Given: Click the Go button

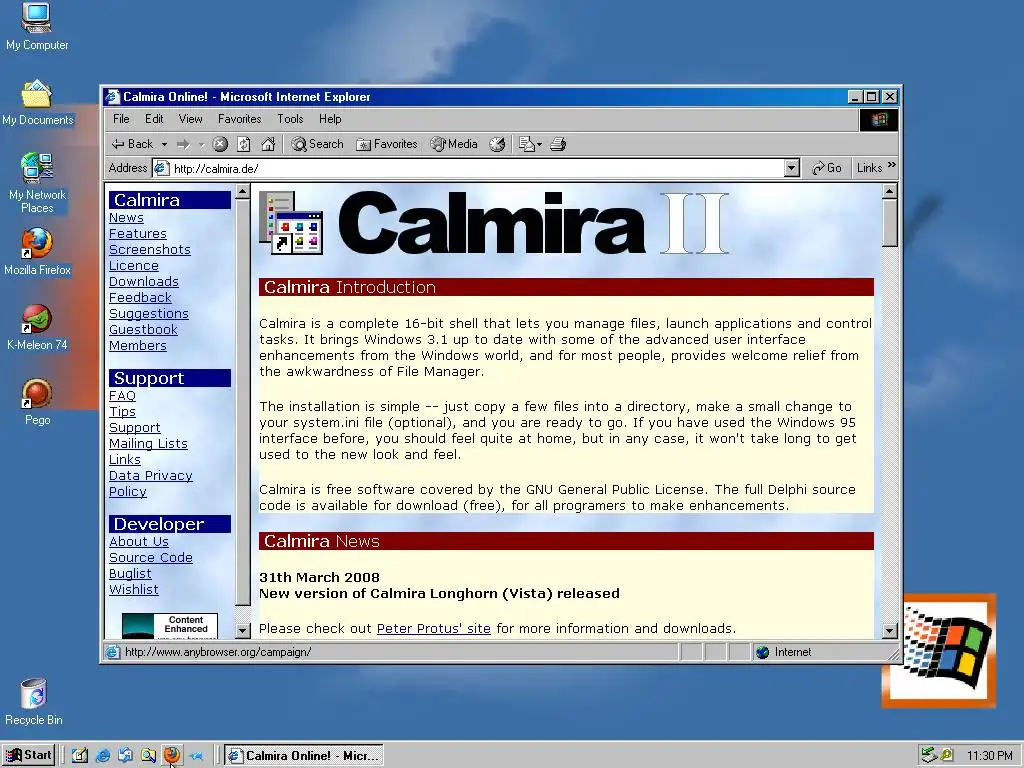Looking at the screenshot, I should coord(827,168).
